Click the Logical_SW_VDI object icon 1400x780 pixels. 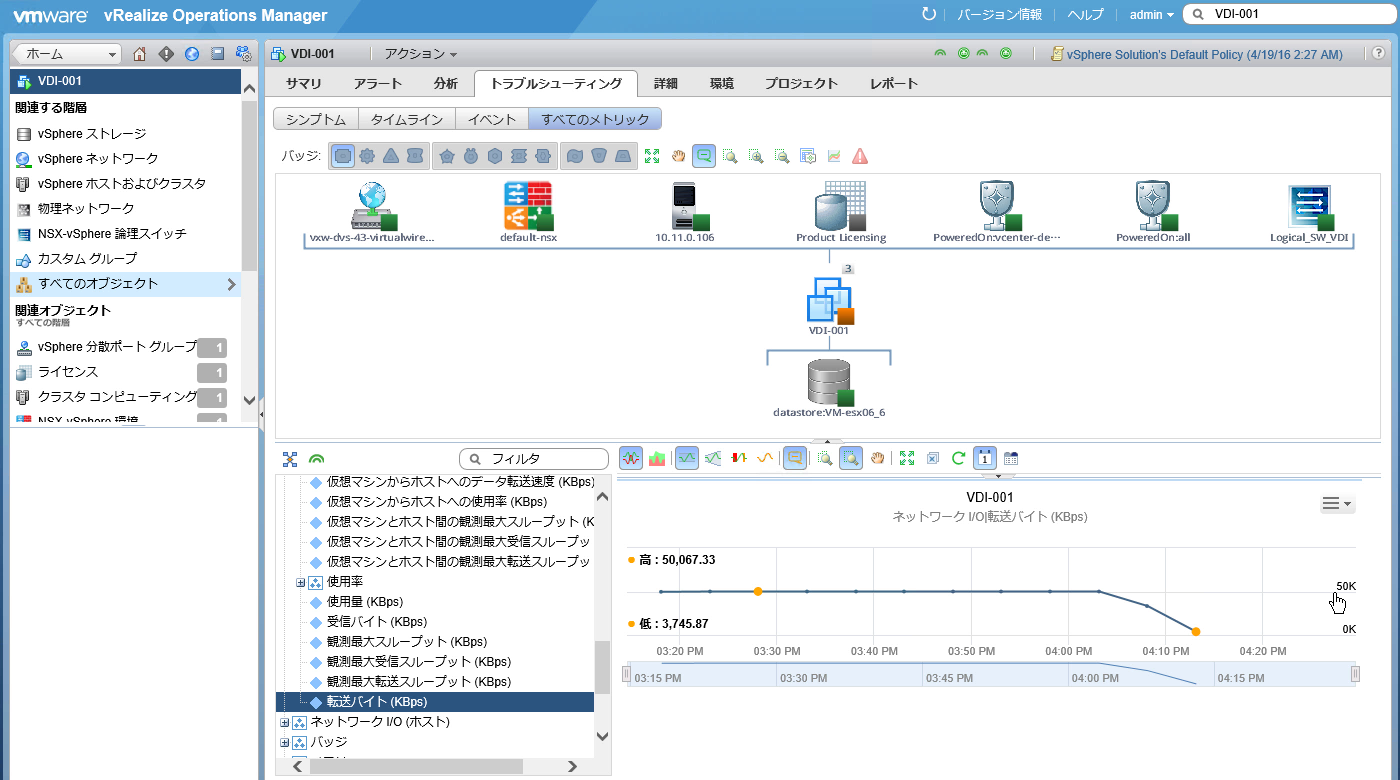pos(1311,208)
